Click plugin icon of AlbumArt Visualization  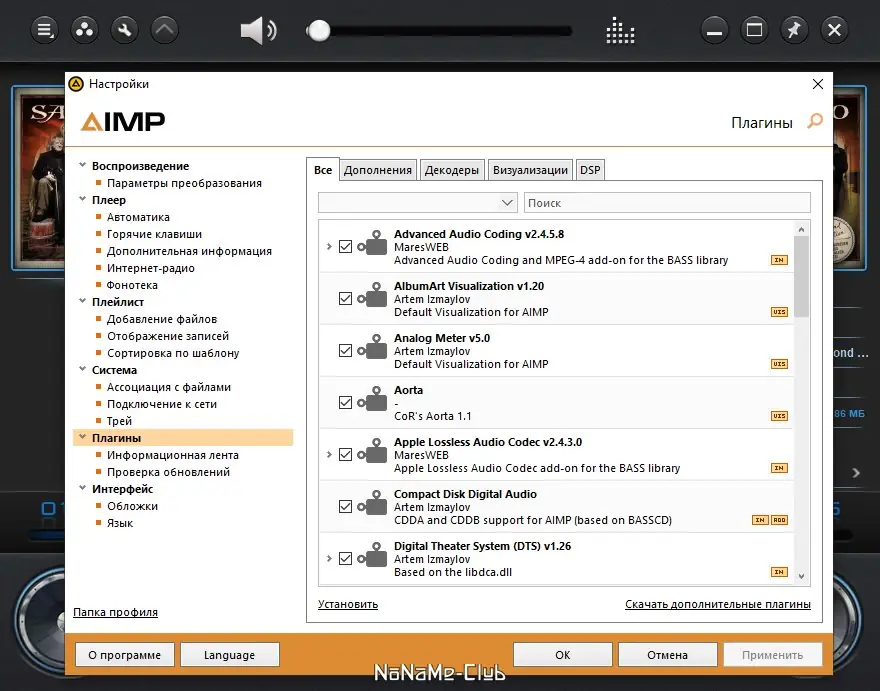click(373, 295)
